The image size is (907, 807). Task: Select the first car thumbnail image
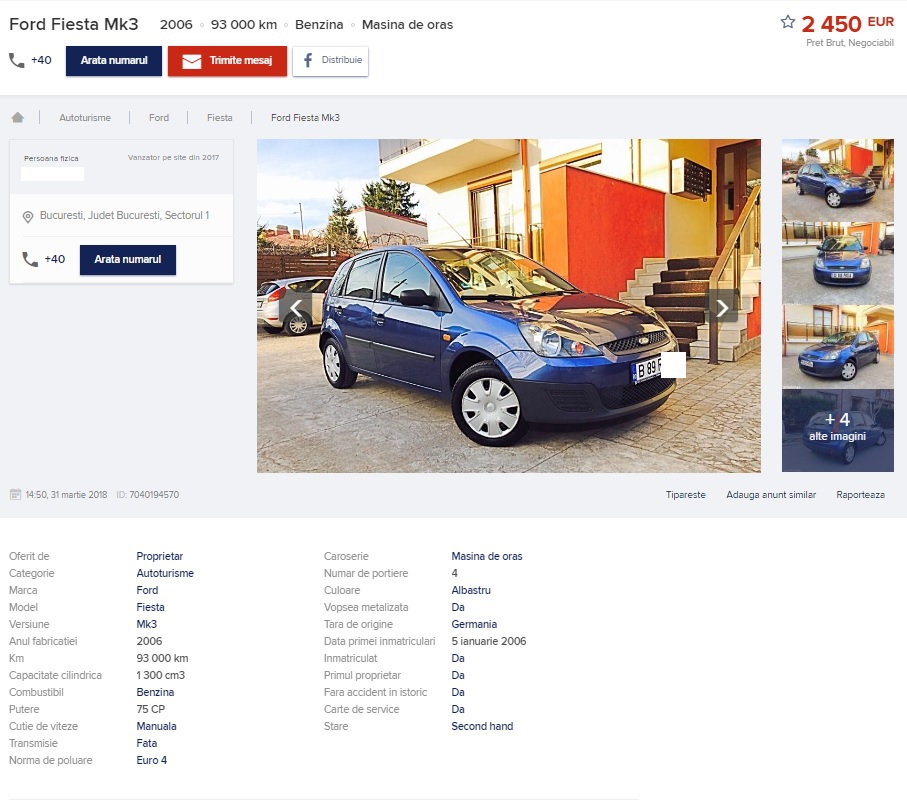pos(837,179)
